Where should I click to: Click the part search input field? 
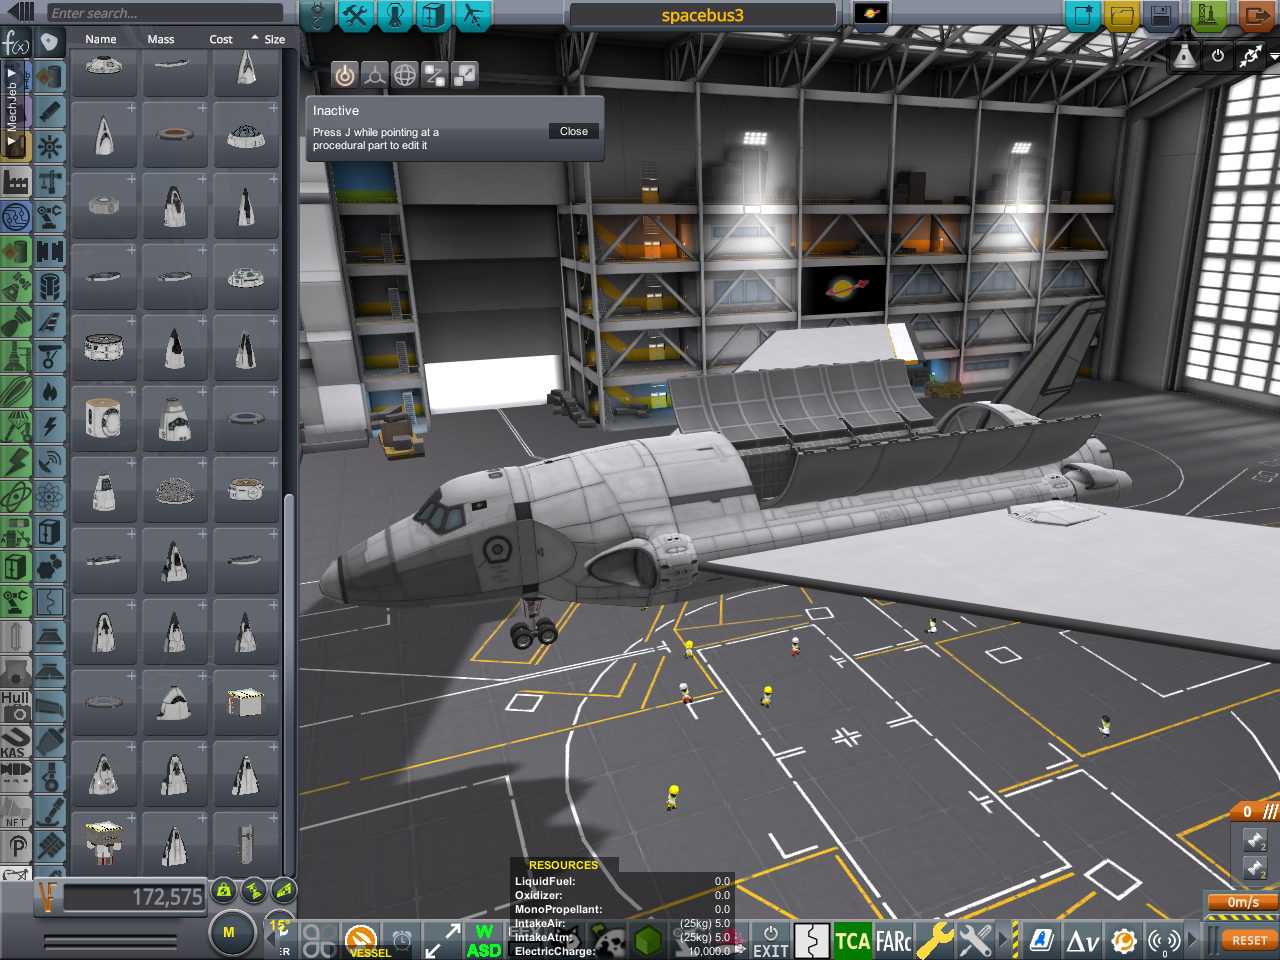pyautogui.click(x=165, y=13)
